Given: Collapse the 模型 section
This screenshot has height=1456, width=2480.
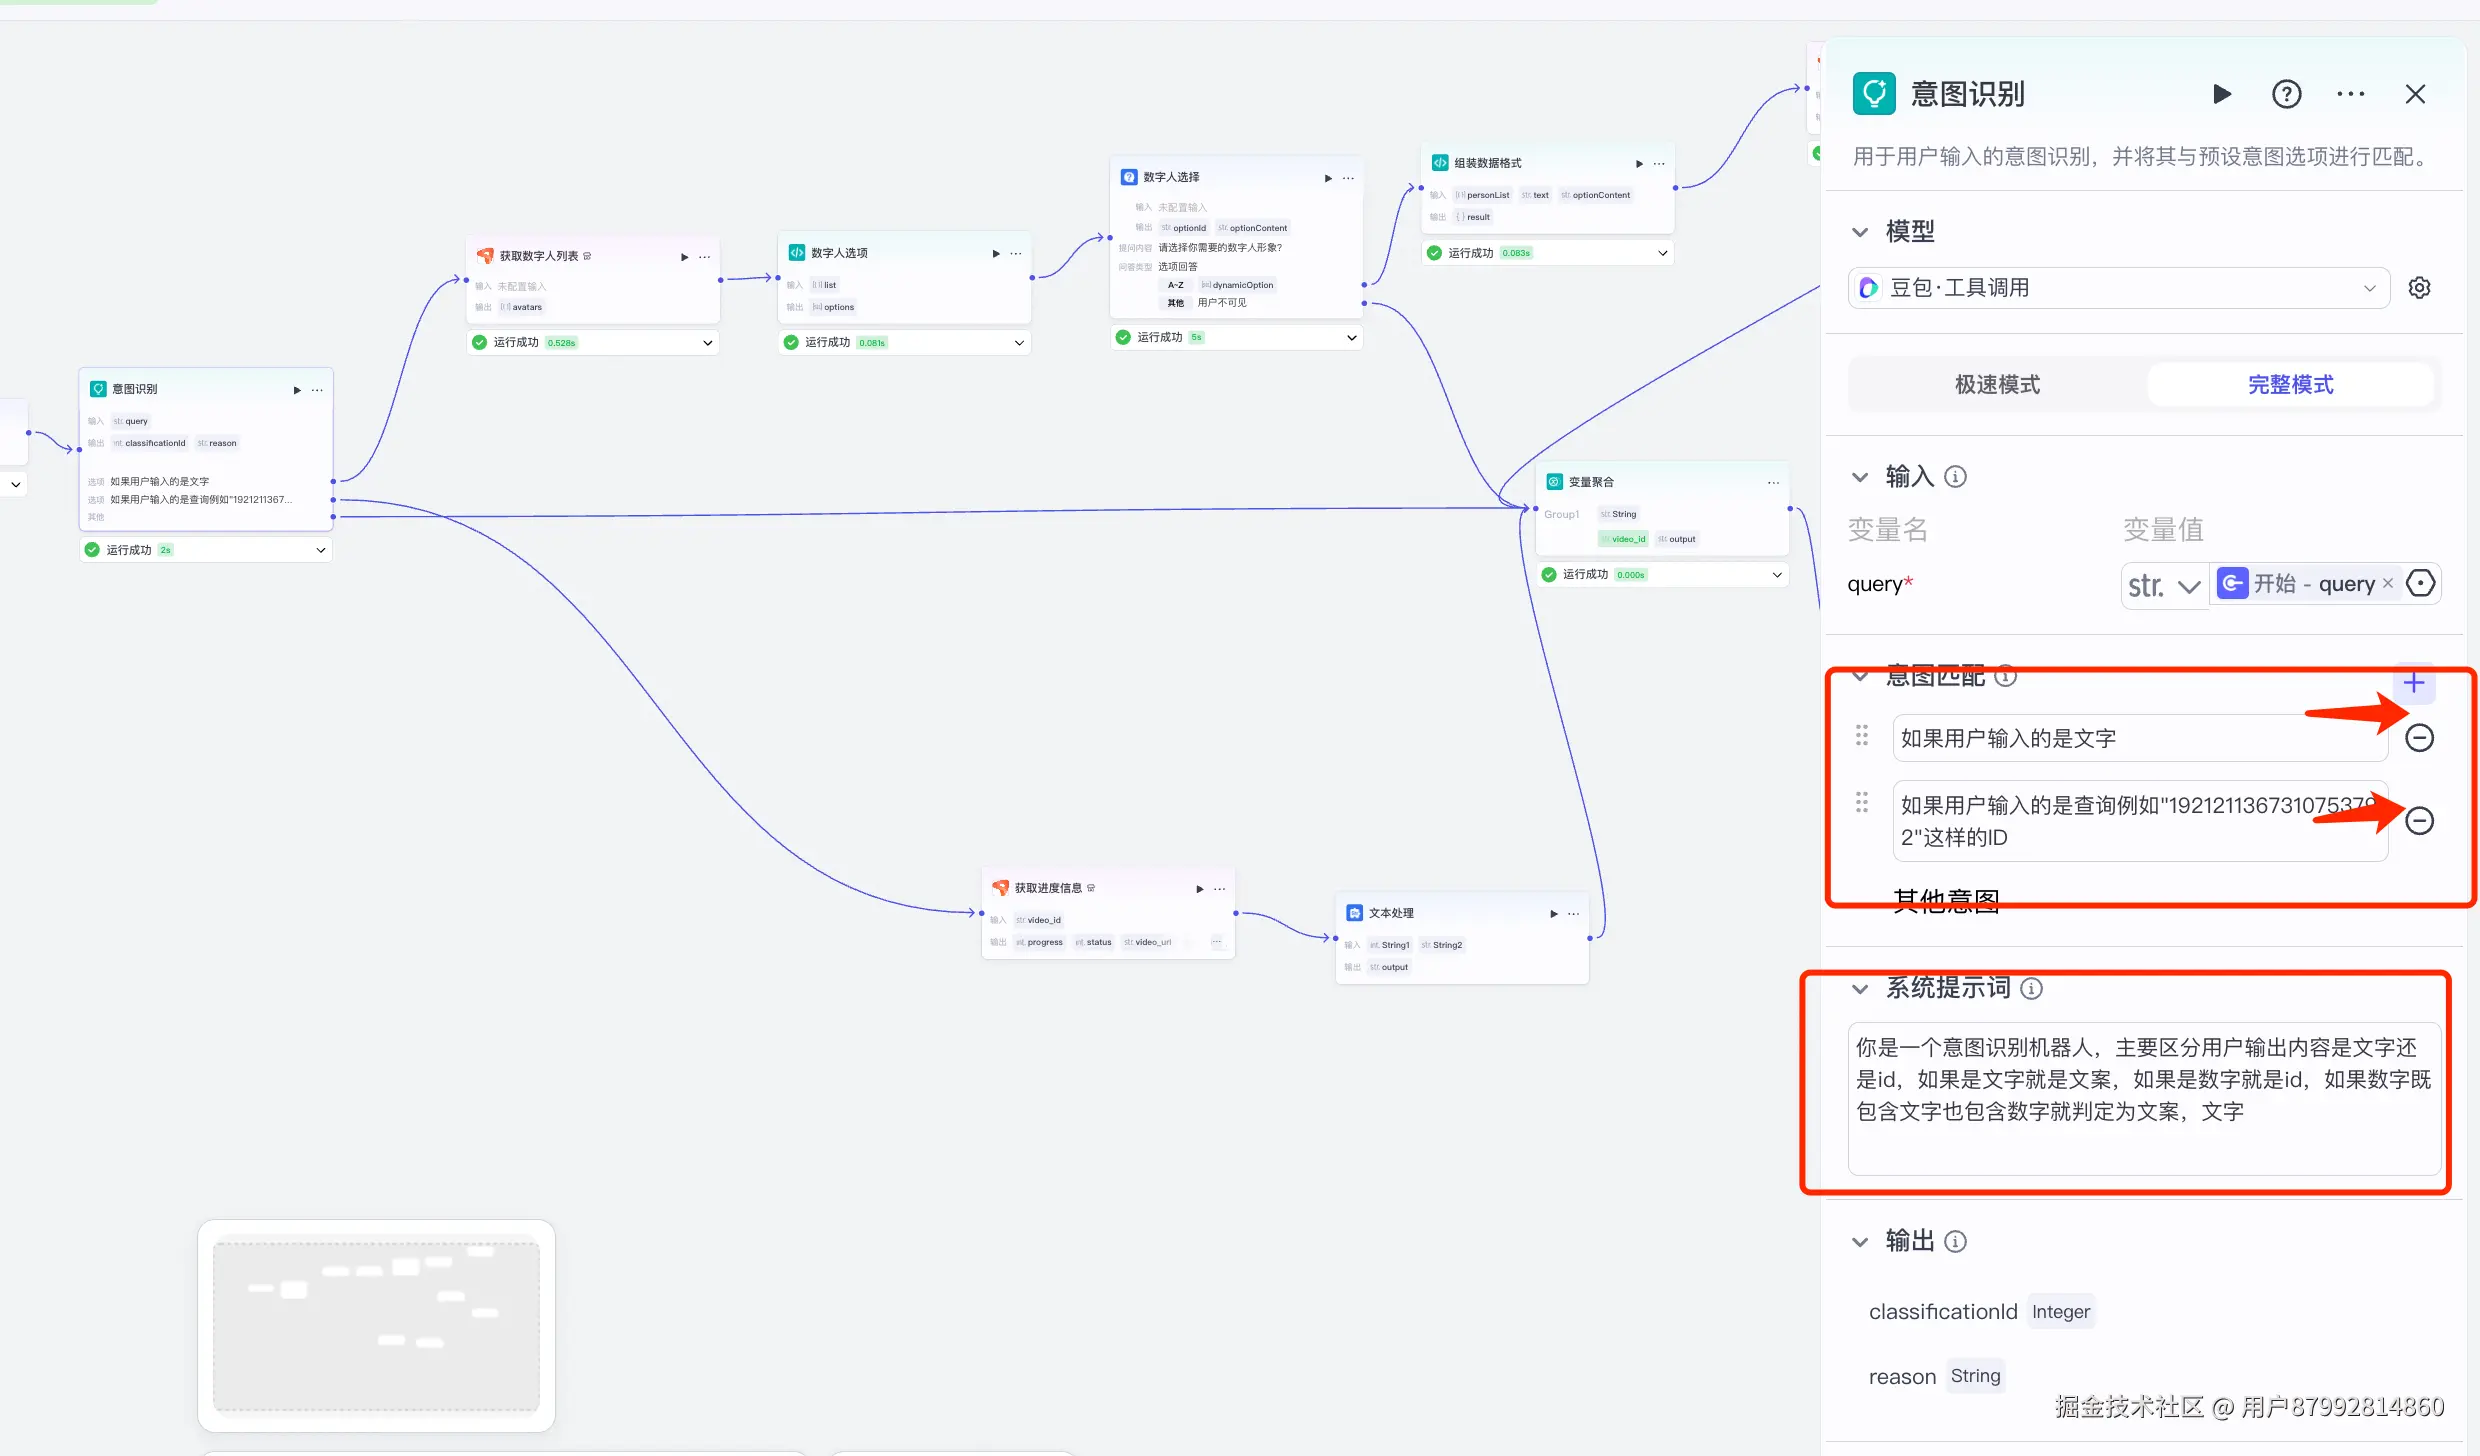Looking at the screenshot, I should pyautogui.click(x=1860, y=232).
